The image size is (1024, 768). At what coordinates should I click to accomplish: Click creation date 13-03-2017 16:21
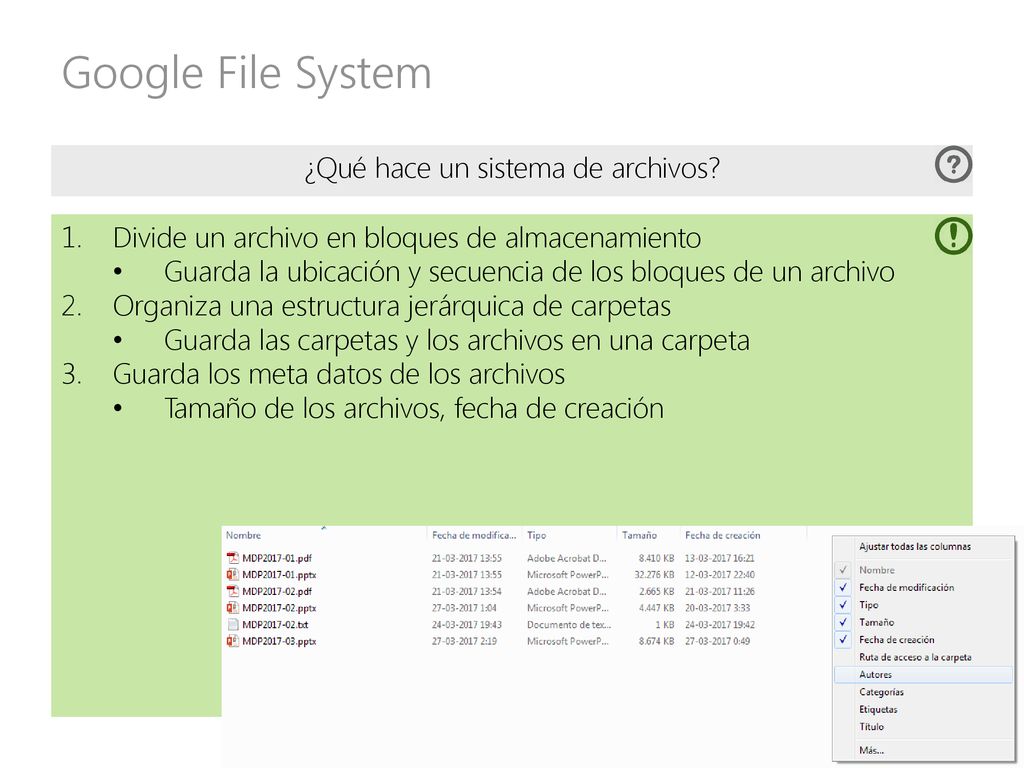click(719, 558)
